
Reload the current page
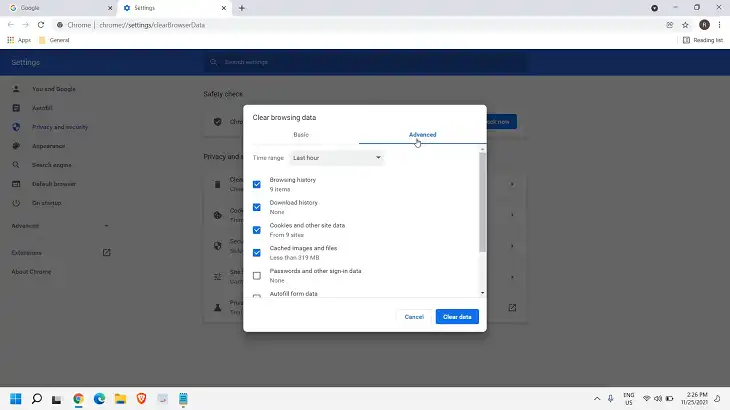(x=41, y=25)
